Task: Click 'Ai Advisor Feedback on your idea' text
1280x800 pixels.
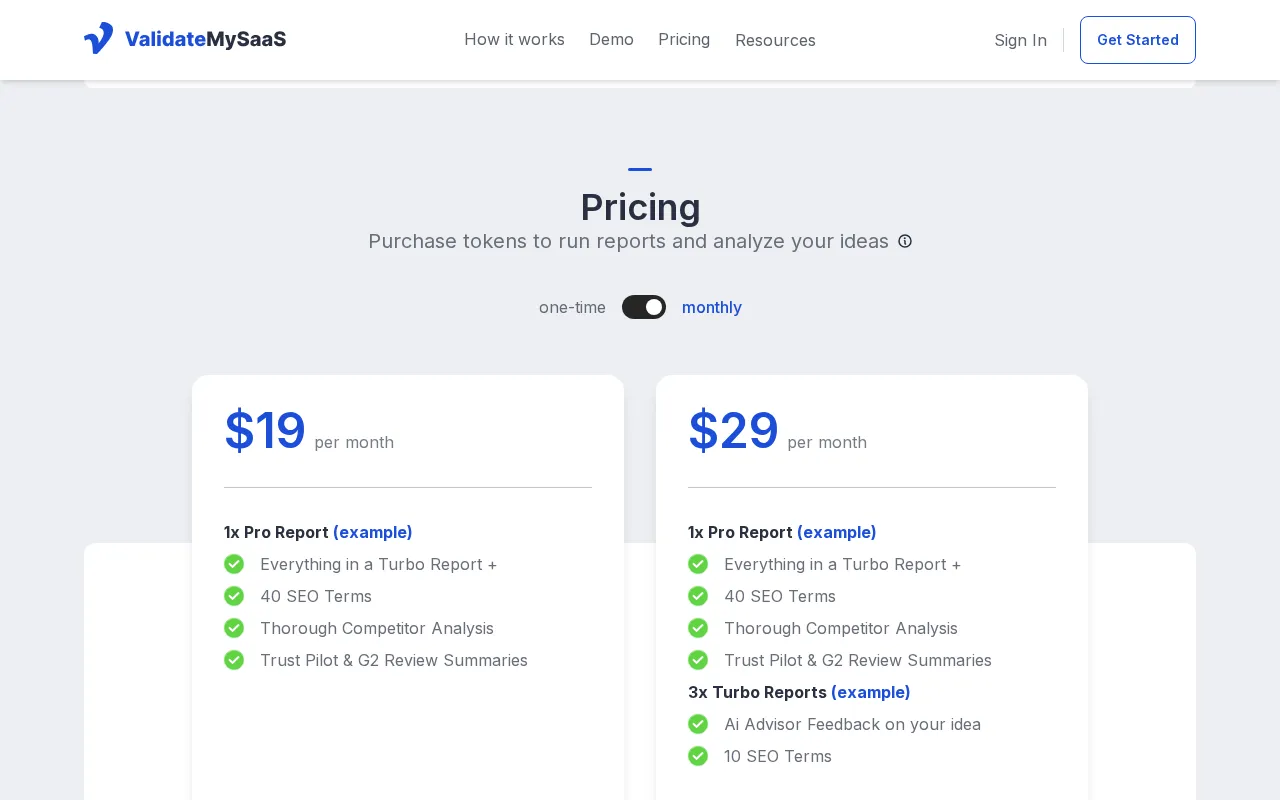Action: (x=852, y=724)
